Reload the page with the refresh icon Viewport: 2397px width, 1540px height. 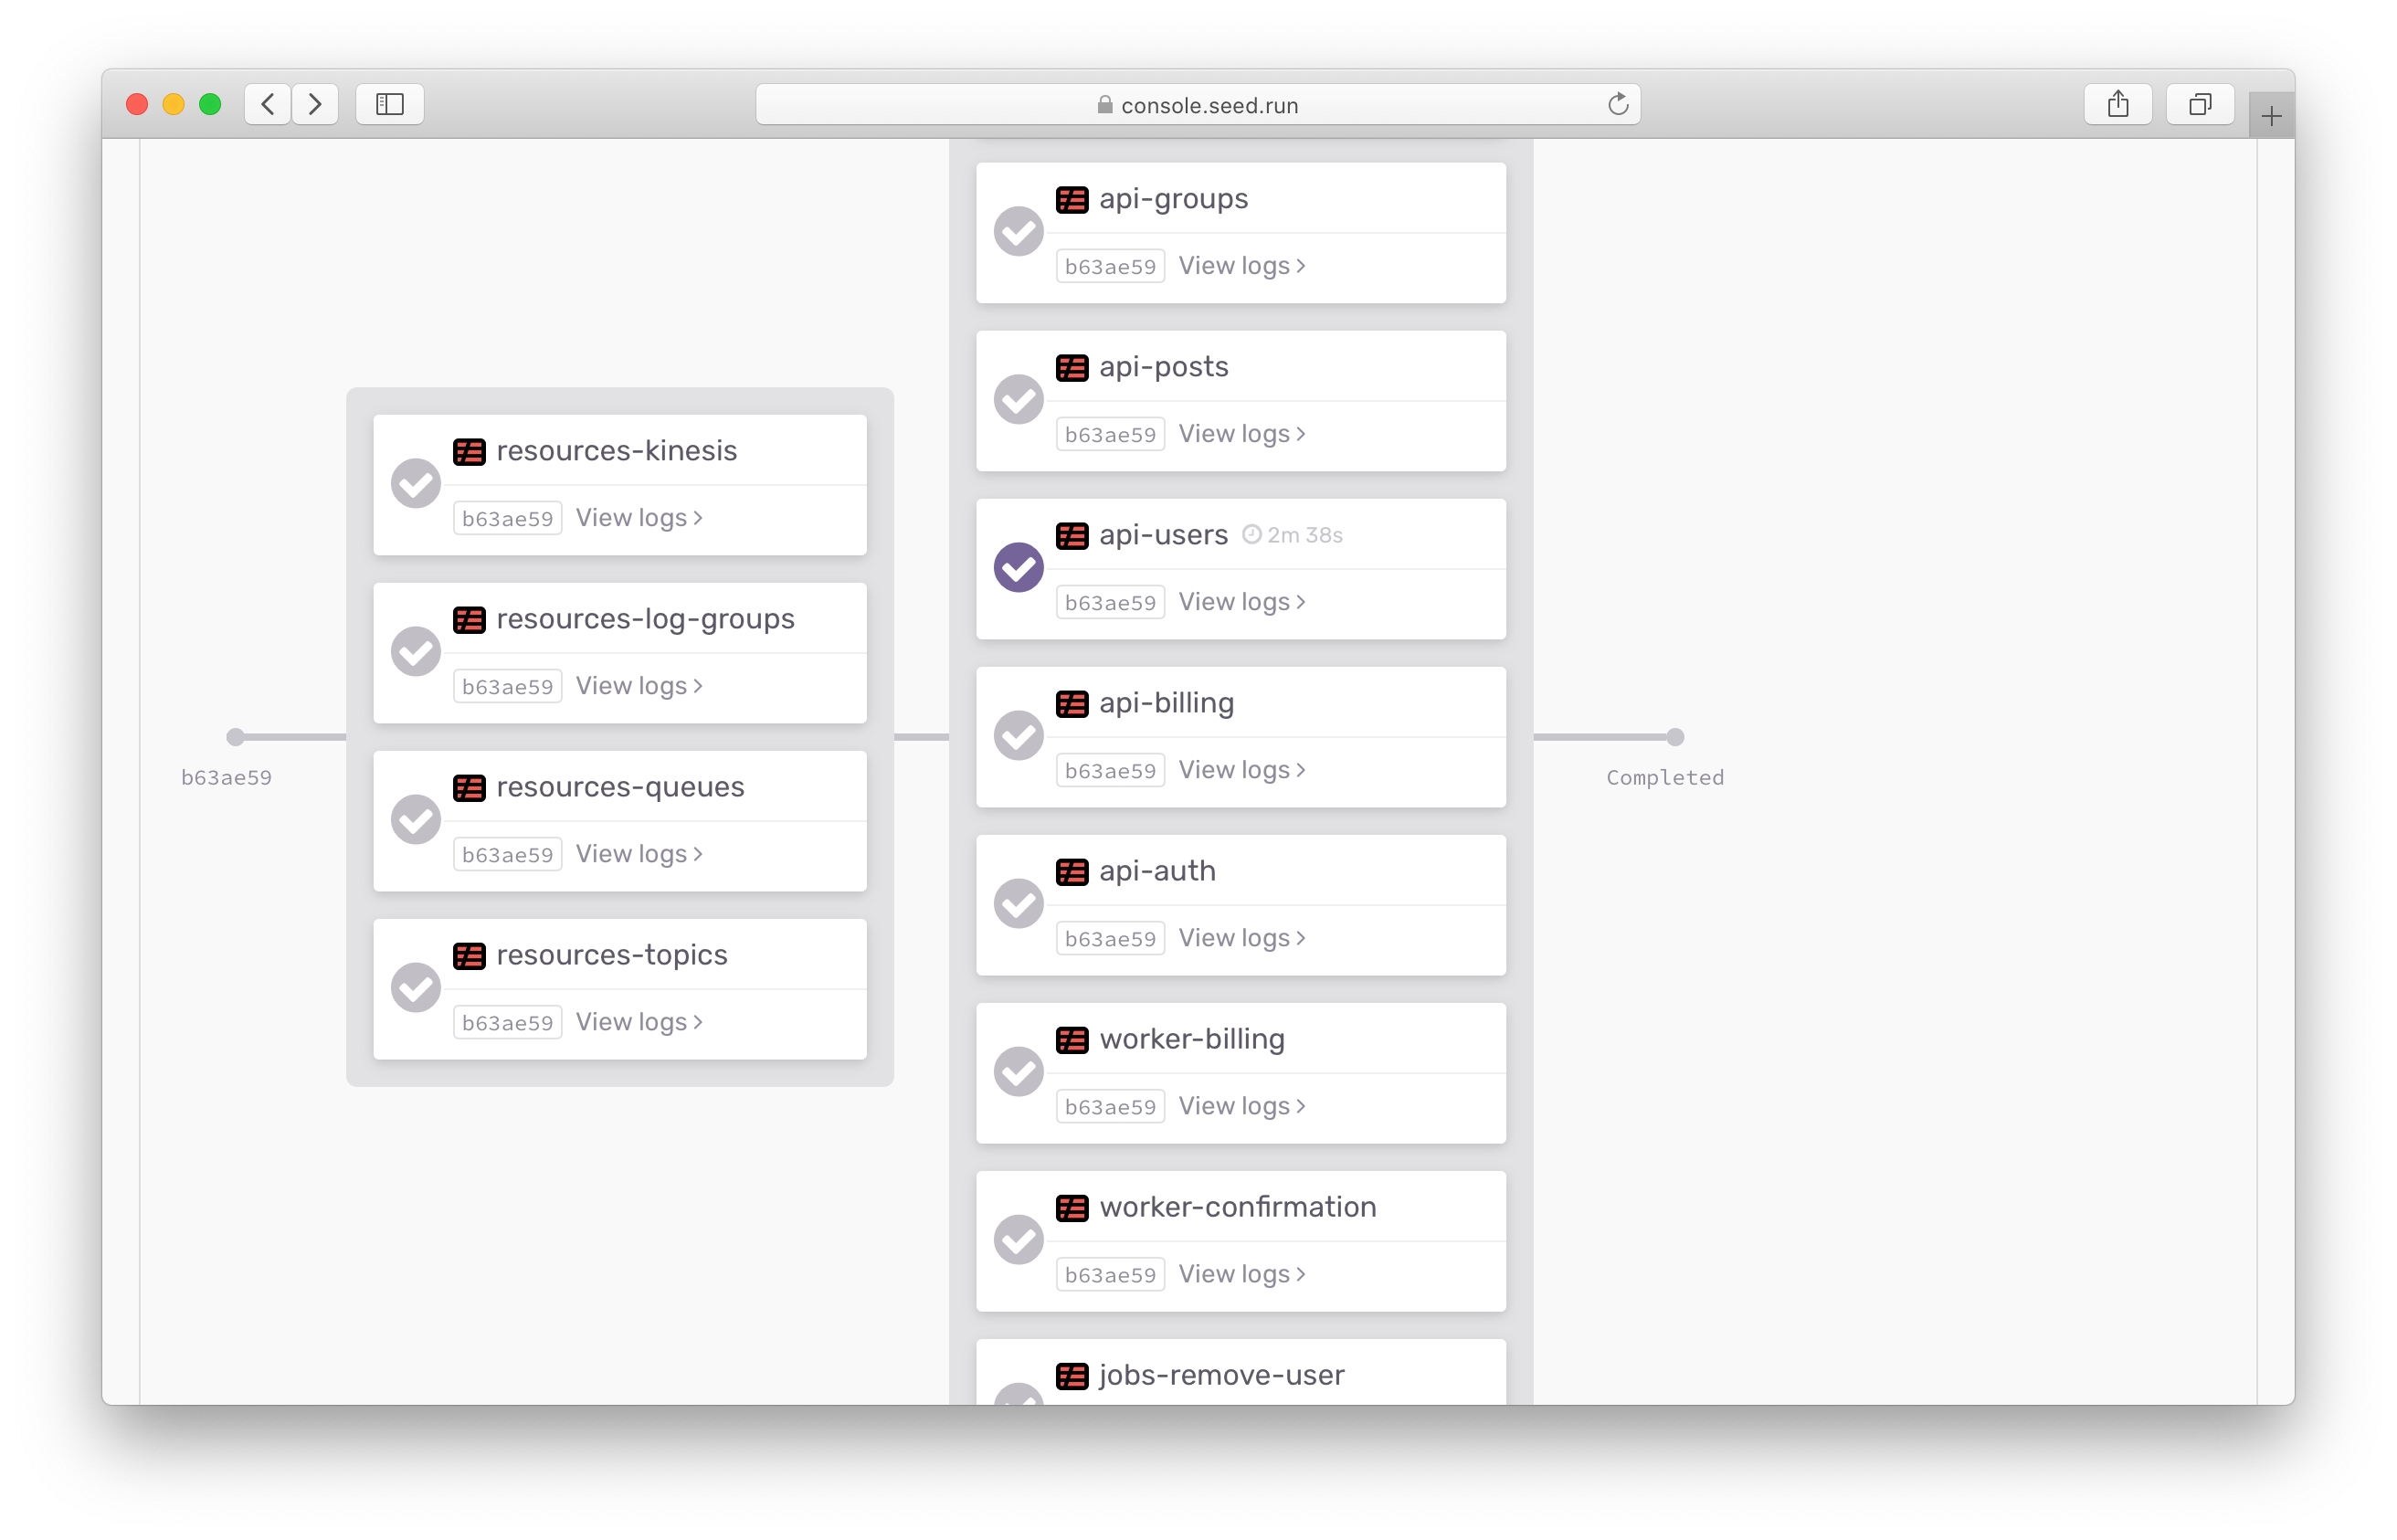click(1617, 104)
